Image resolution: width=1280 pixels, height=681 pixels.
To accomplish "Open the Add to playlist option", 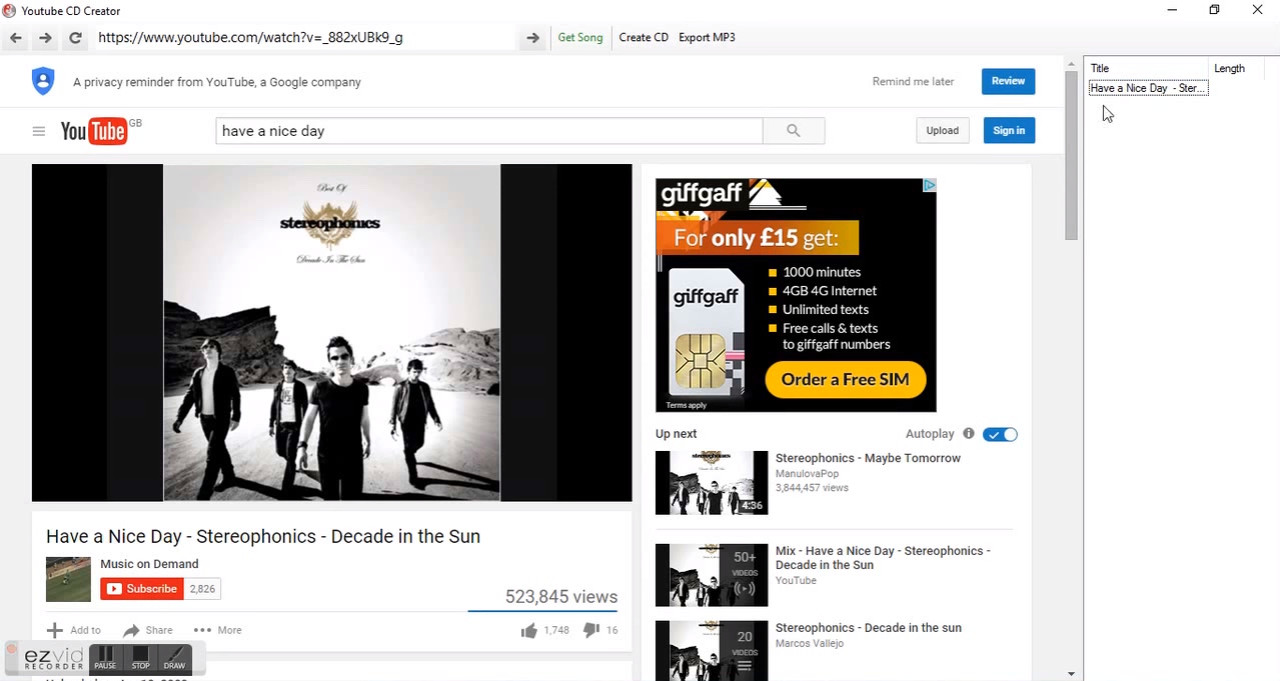I will [x=74, y=630].
